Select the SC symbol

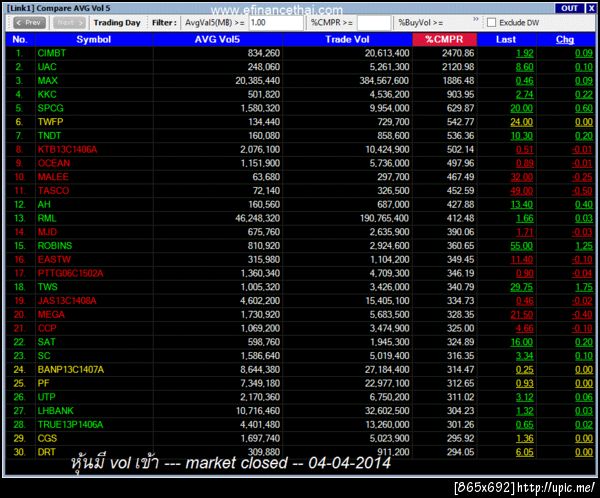(44, 356)
